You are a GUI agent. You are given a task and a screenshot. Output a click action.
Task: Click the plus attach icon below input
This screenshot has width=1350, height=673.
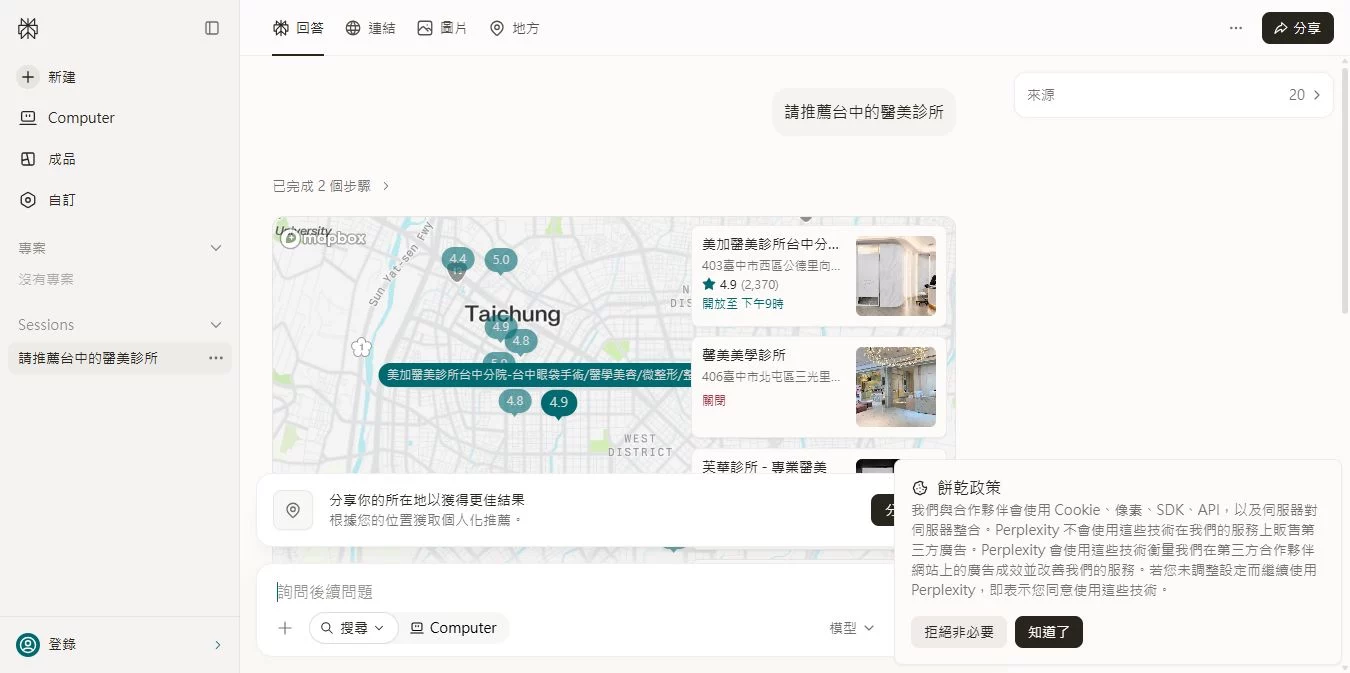(x=285, y=628)
